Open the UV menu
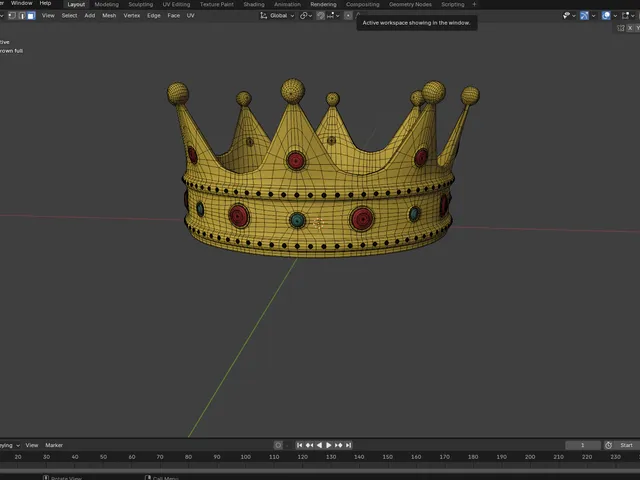This screenshot has height=480, width=640. point(191,16)
